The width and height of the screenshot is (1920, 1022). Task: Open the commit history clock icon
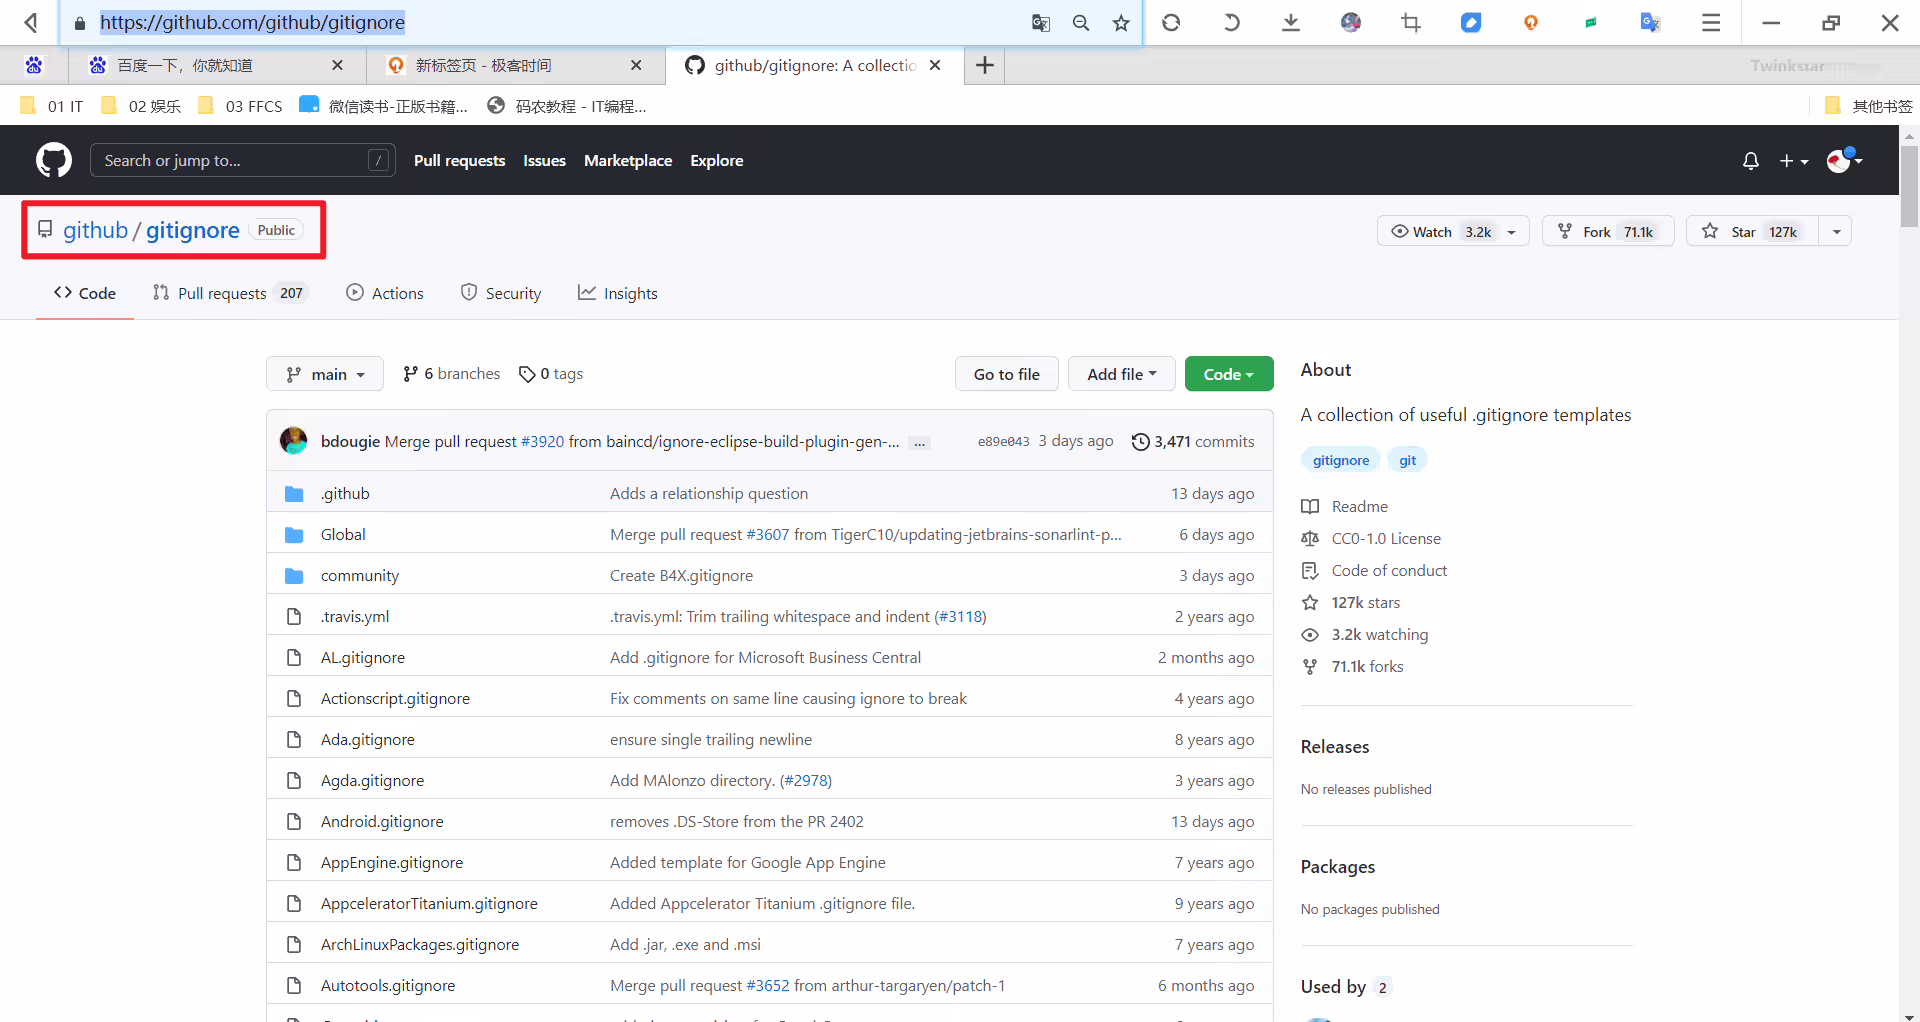tap(1140, 442)
